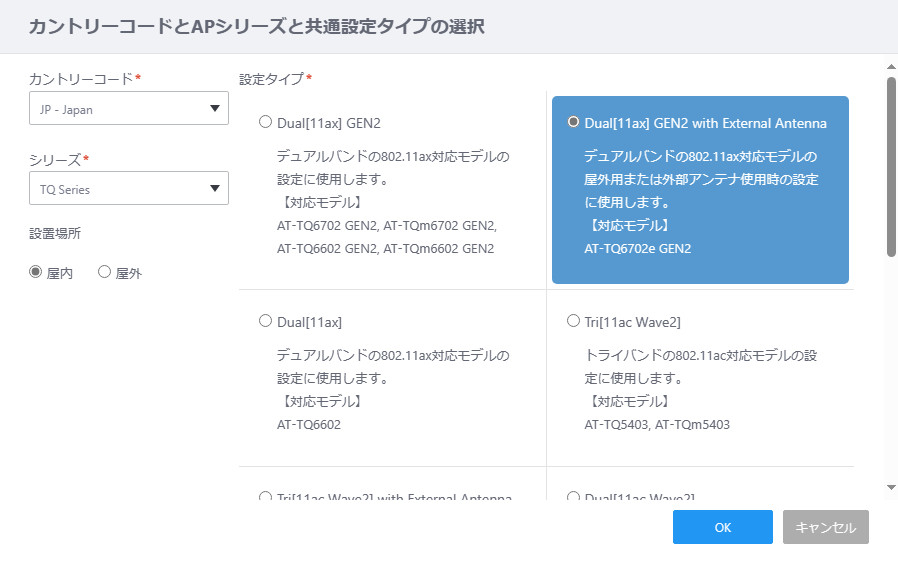Click the 設置場所 label
This screenshot has width=898, height=568.
(x=55, y=234)
